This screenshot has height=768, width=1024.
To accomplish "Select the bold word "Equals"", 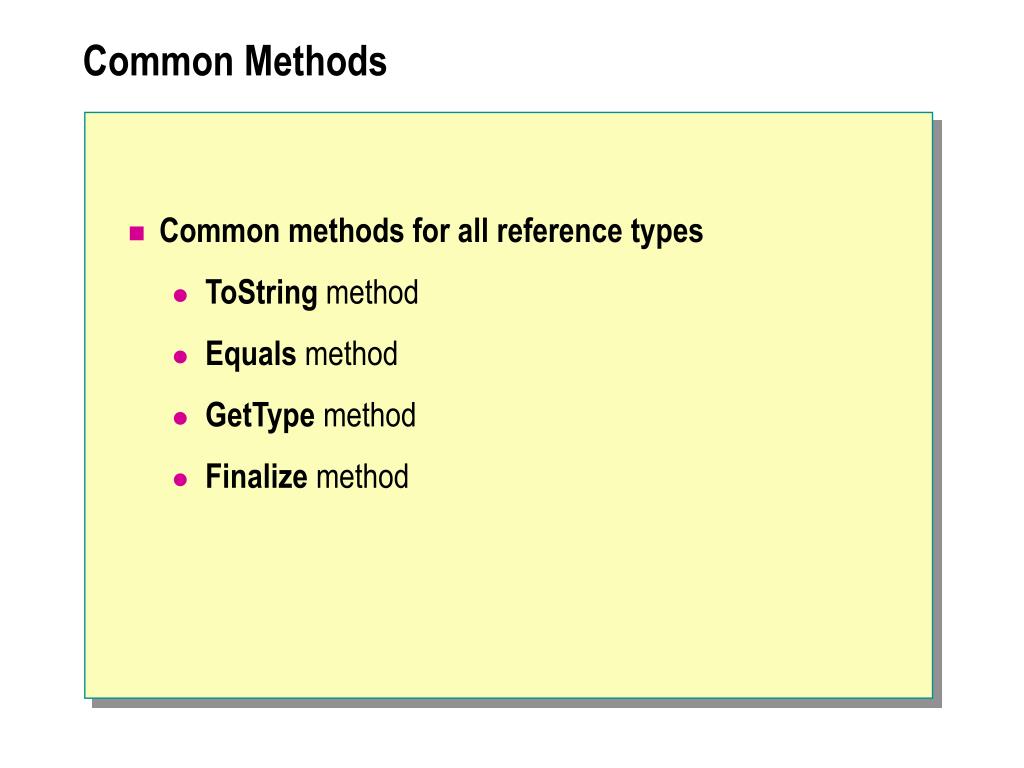I will (x=251, y=355).
